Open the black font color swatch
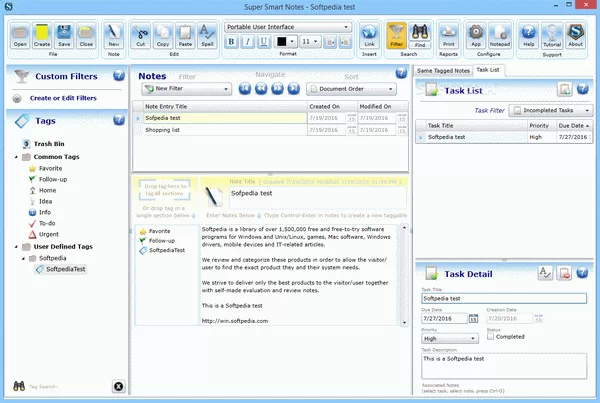 pyautogui.click(x=285, y=42)
